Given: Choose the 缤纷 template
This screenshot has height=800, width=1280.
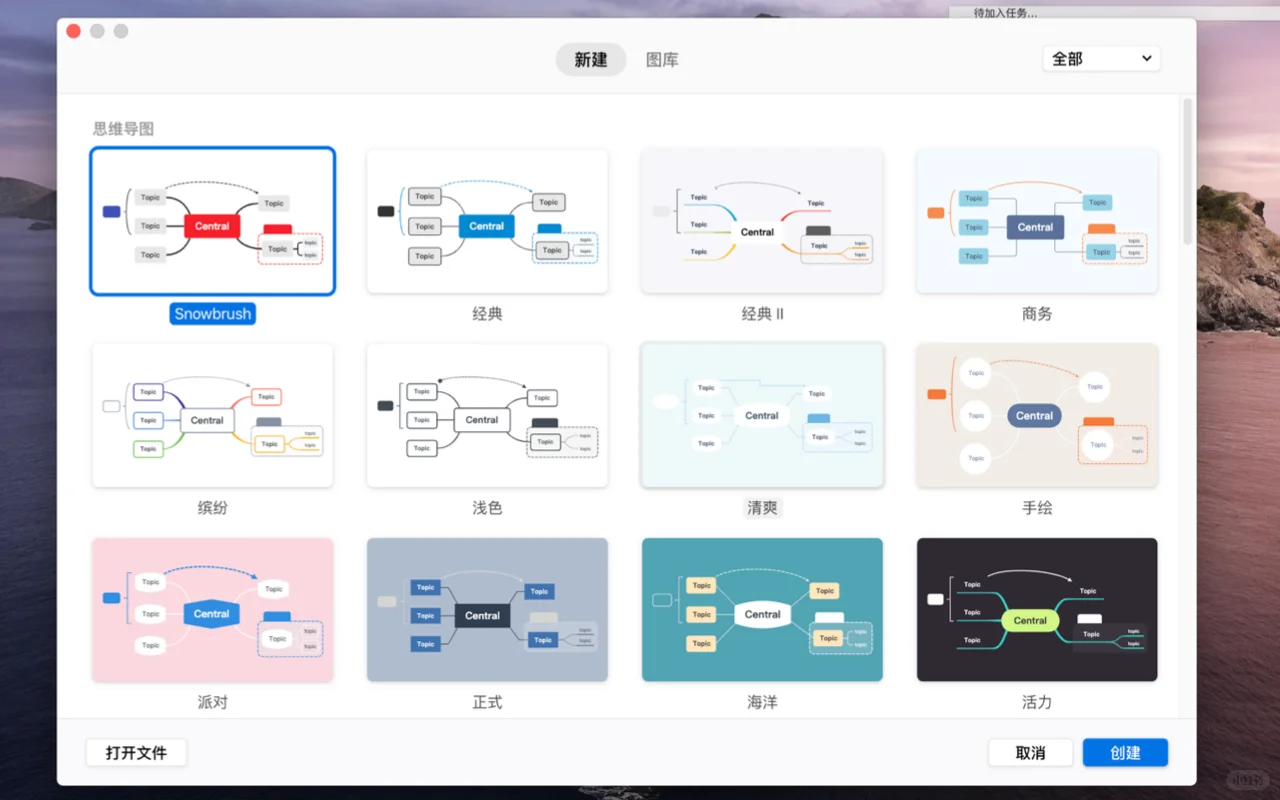Looking at the screenshot, I should tap(212, 415).
